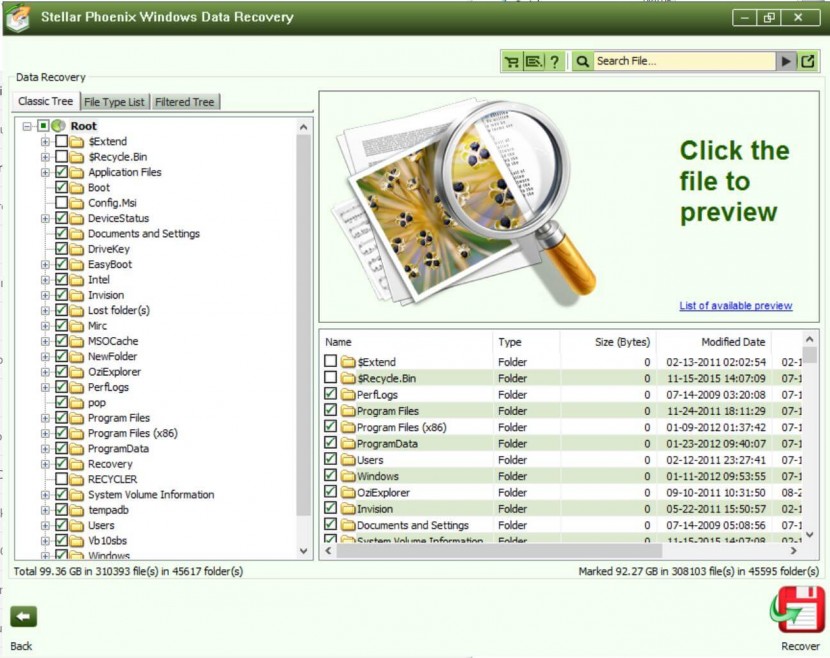This screenshot has width=830, height=658.
Task: Click NewFolder in the tree
Action: 112,357
